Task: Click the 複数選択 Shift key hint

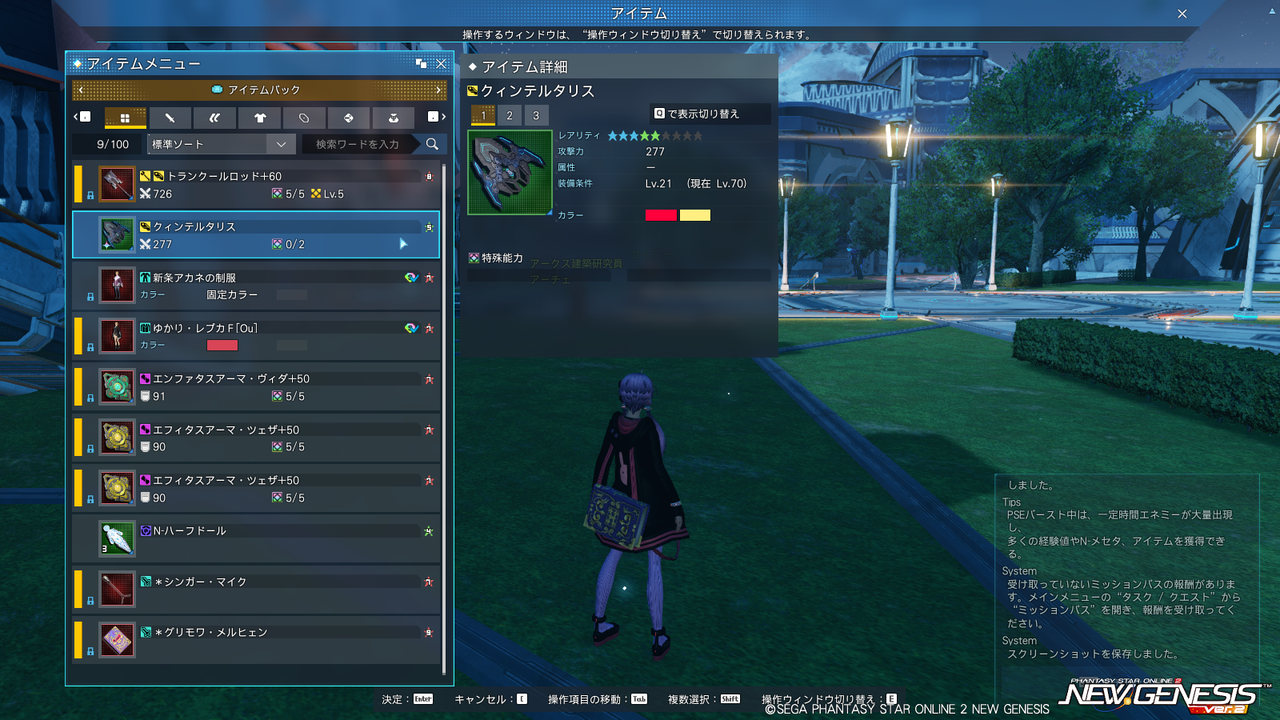Action: click(704, 699)
